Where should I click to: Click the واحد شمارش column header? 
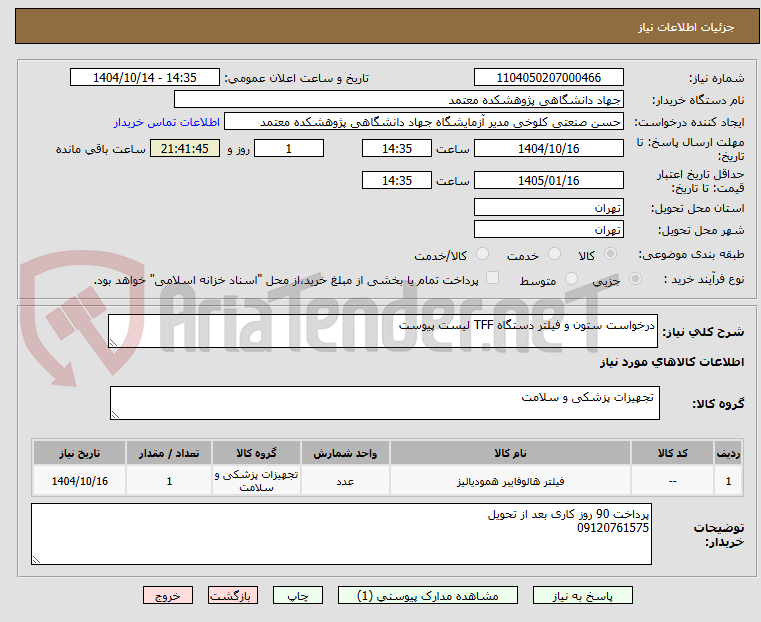tap(345, 453)
